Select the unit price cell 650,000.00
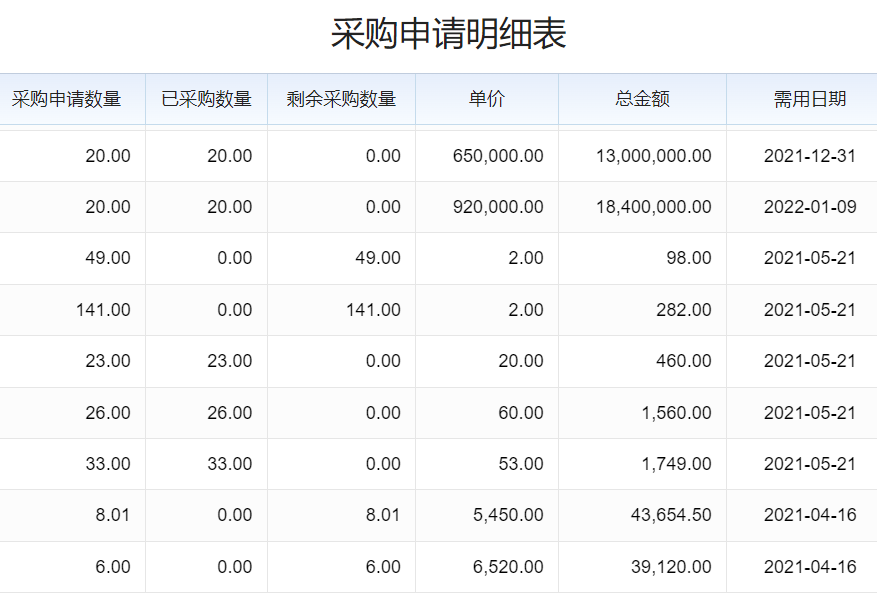 click(498, 156)
